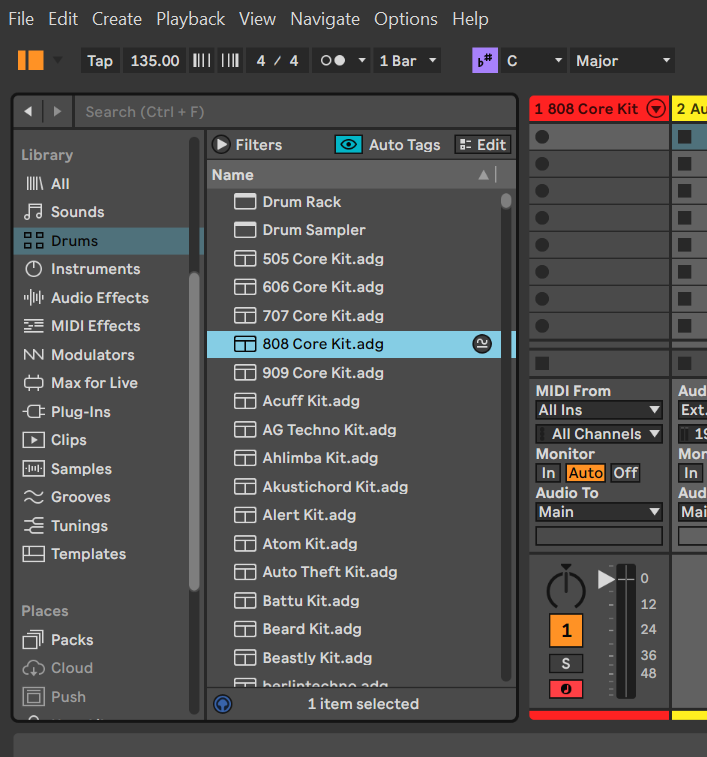Select the Instruments library category
This screenshot has height=757, width=707.
(101, 269)
